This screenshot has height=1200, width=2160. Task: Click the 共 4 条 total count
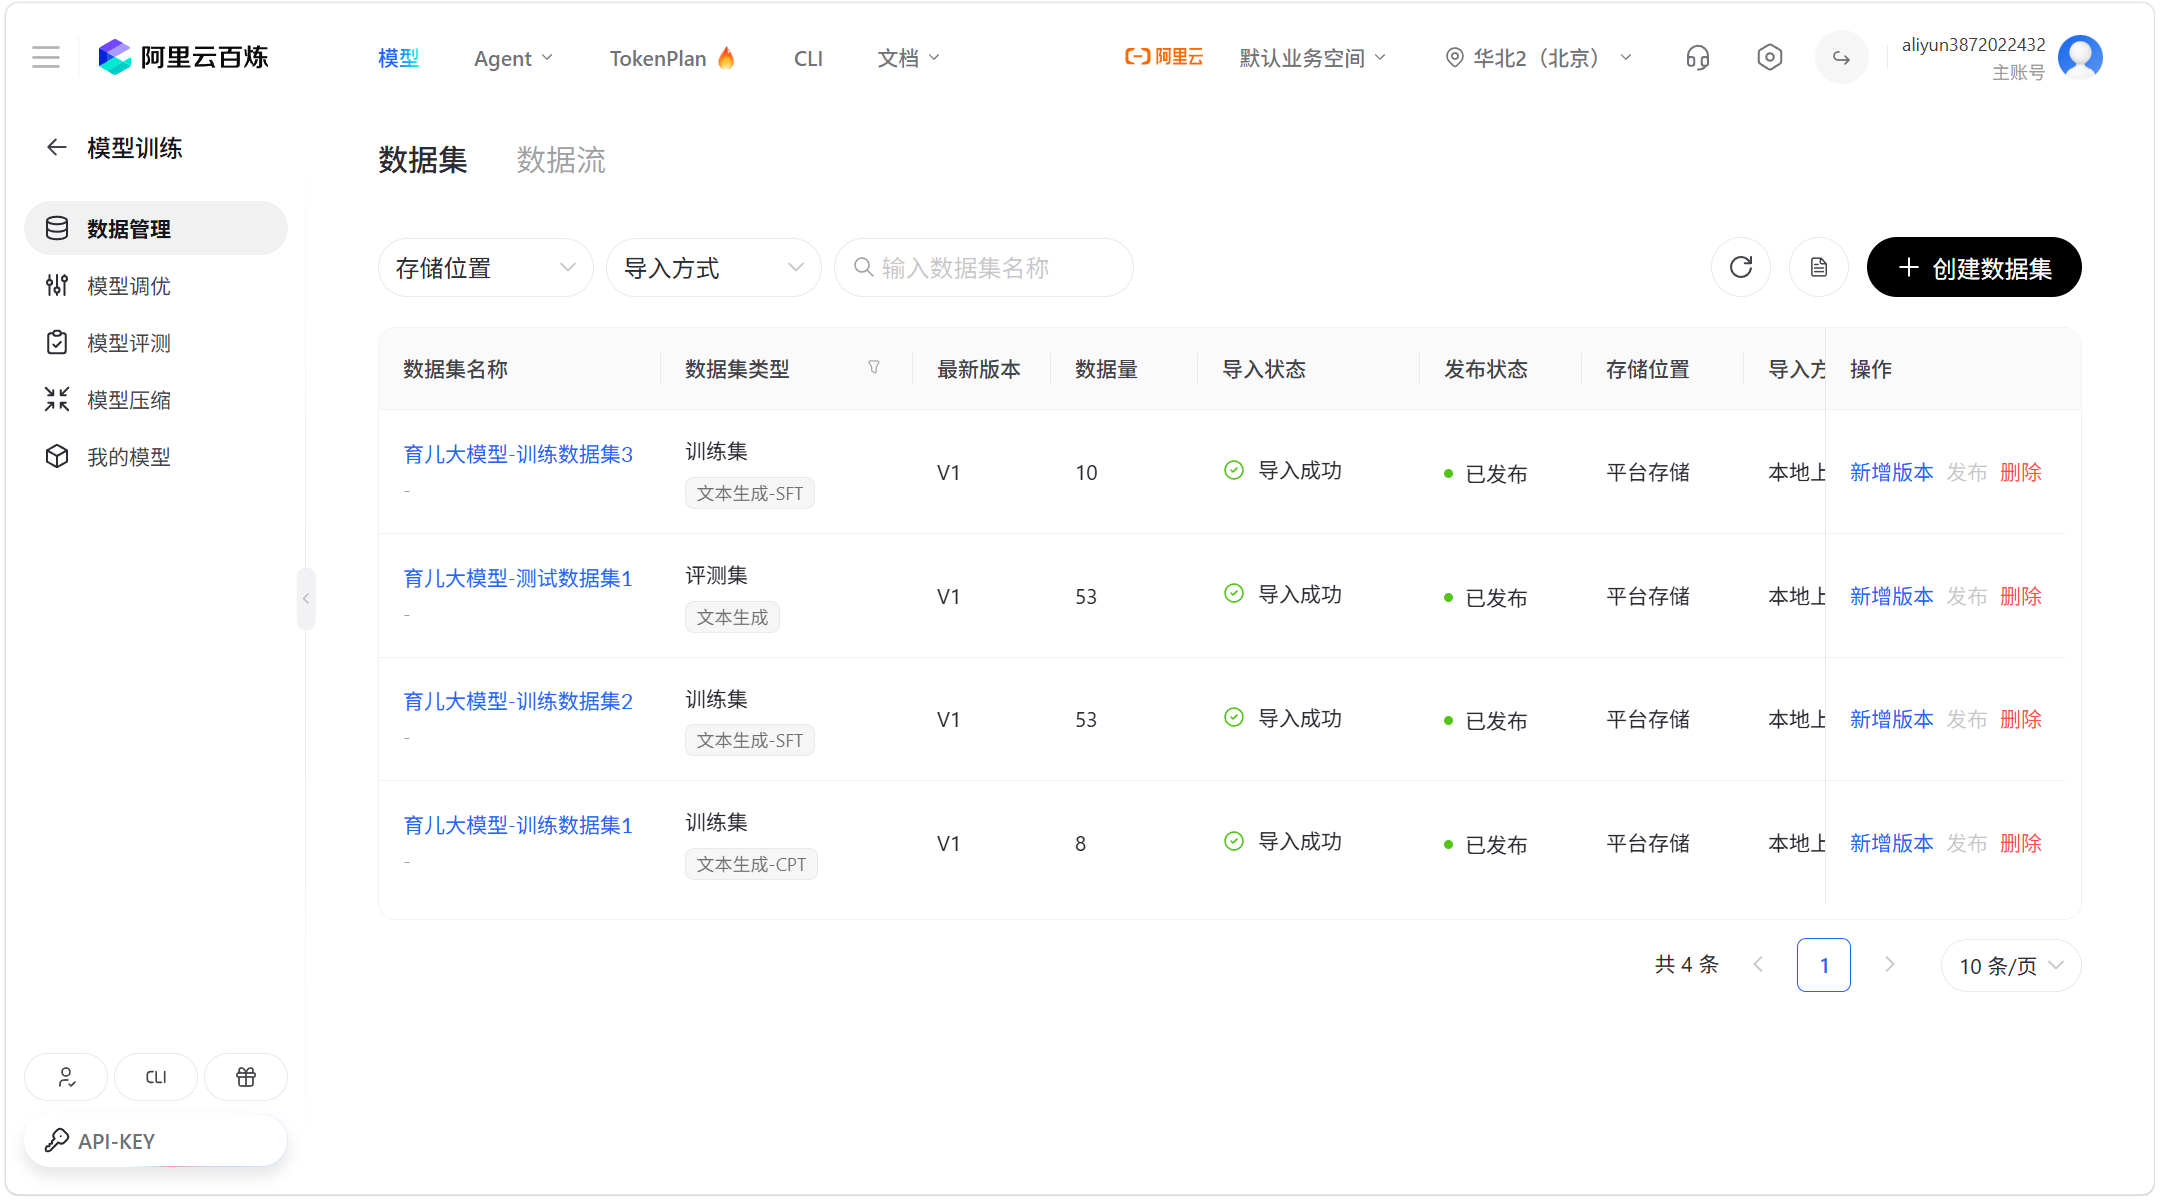1687,965
